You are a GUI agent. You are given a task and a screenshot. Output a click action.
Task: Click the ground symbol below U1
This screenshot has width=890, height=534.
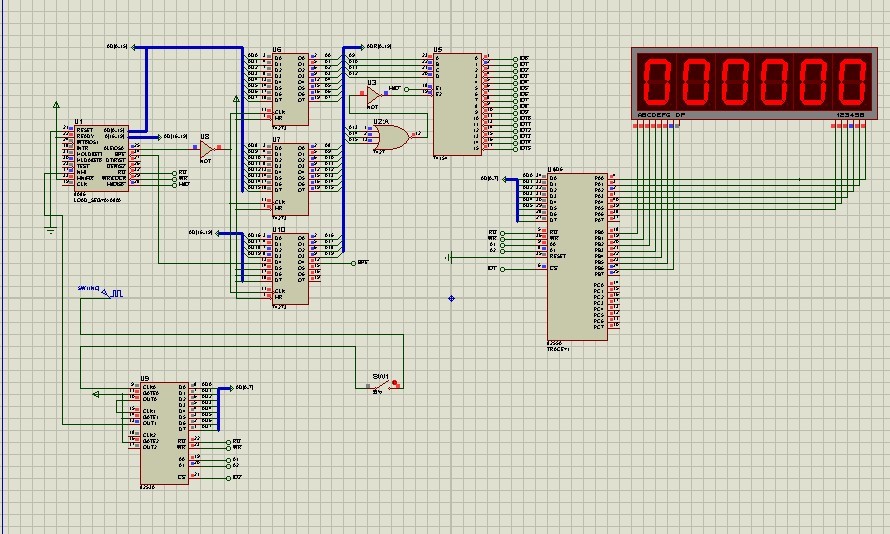point(51,230)
